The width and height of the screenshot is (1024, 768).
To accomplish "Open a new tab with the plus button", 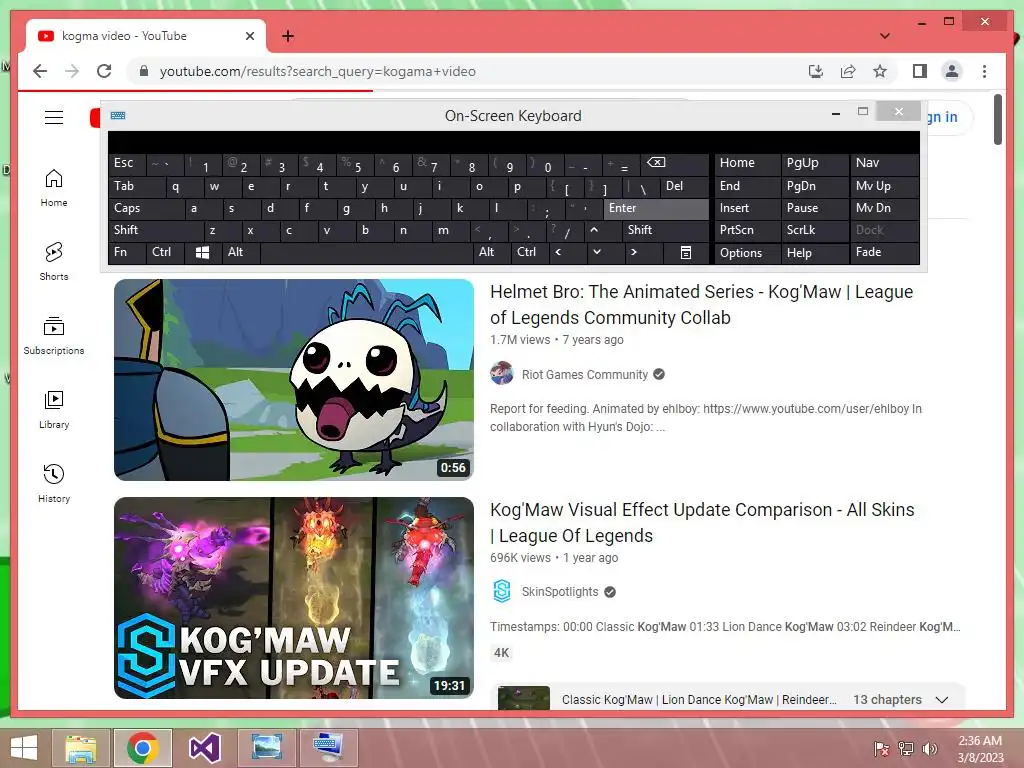I will tap(287, 36).
